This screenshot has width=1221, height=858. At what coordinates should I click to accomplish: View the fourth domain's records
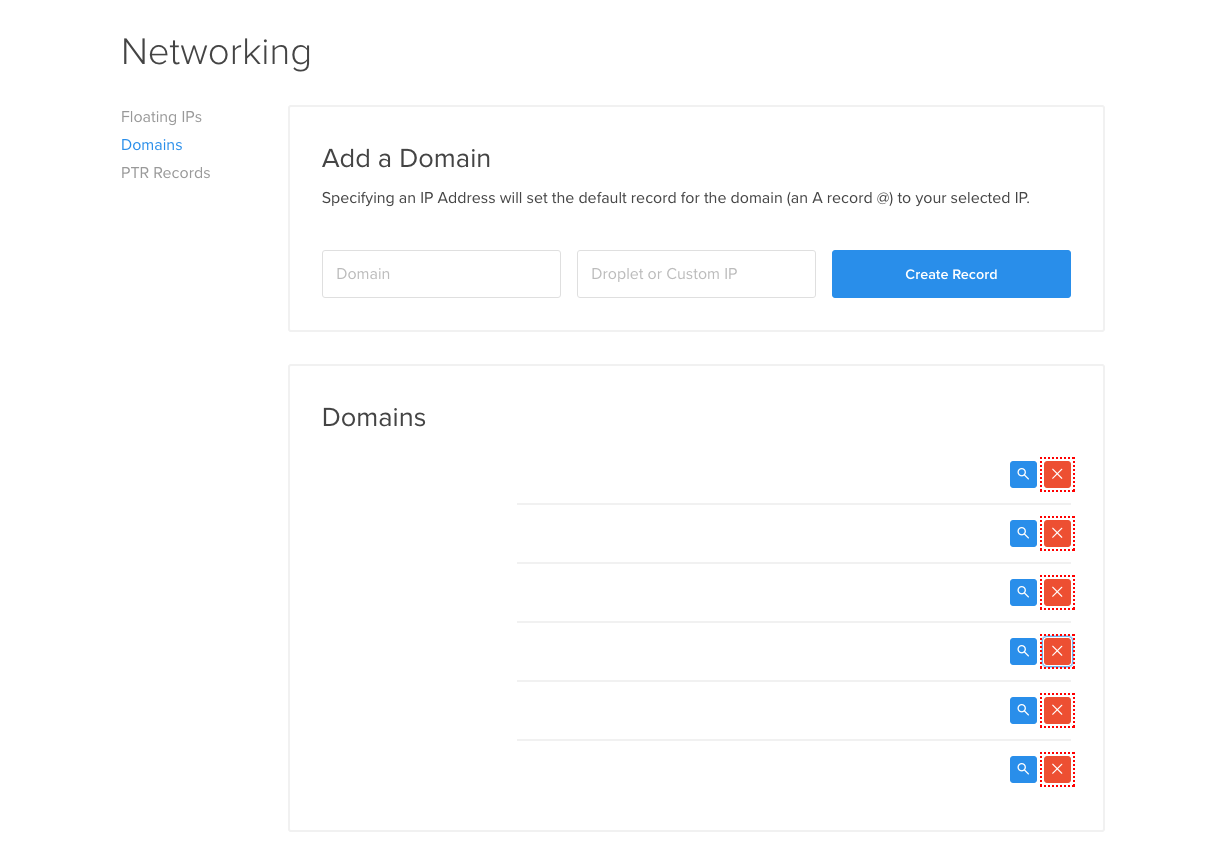pos(1023,651)
